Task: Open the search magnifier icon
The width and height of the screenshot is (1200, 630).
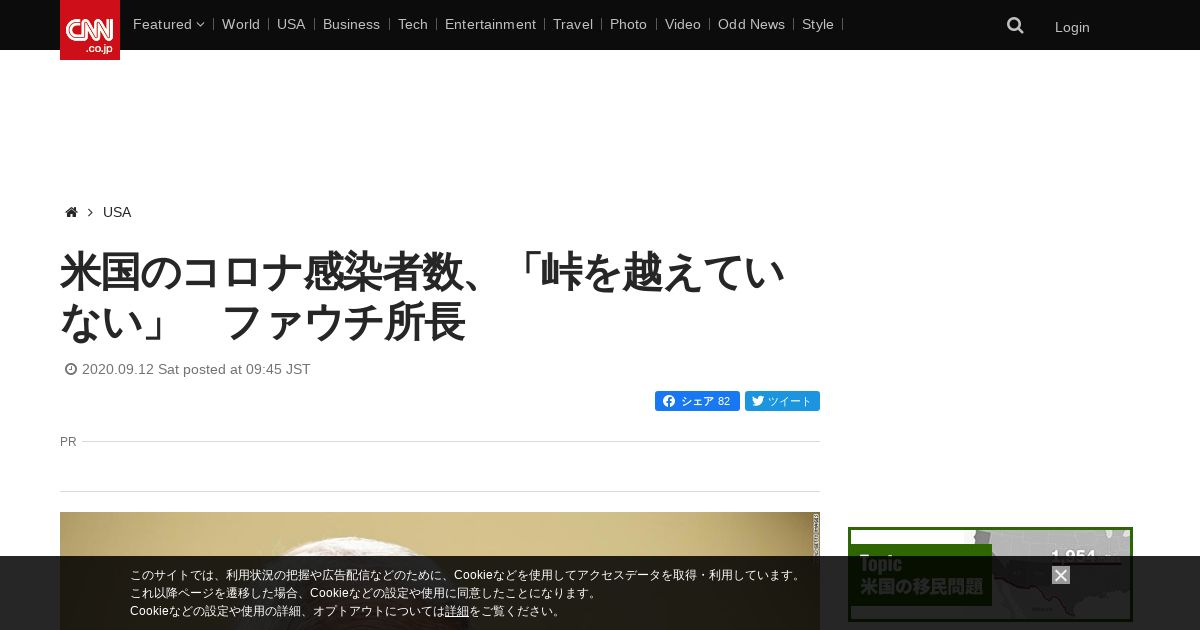Action: click(x=1015, y=26)
